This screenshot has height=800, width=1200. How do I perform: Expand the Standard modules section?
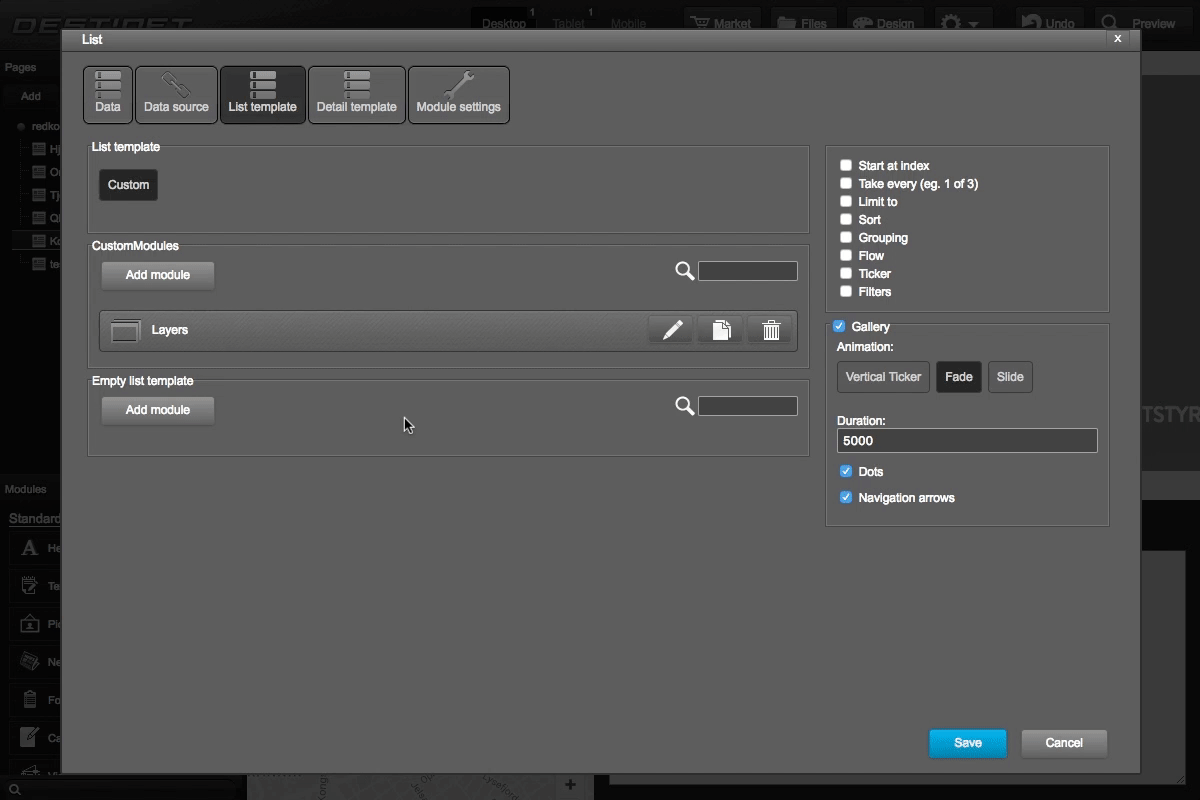pyautogui.click(x=35, y=518)
